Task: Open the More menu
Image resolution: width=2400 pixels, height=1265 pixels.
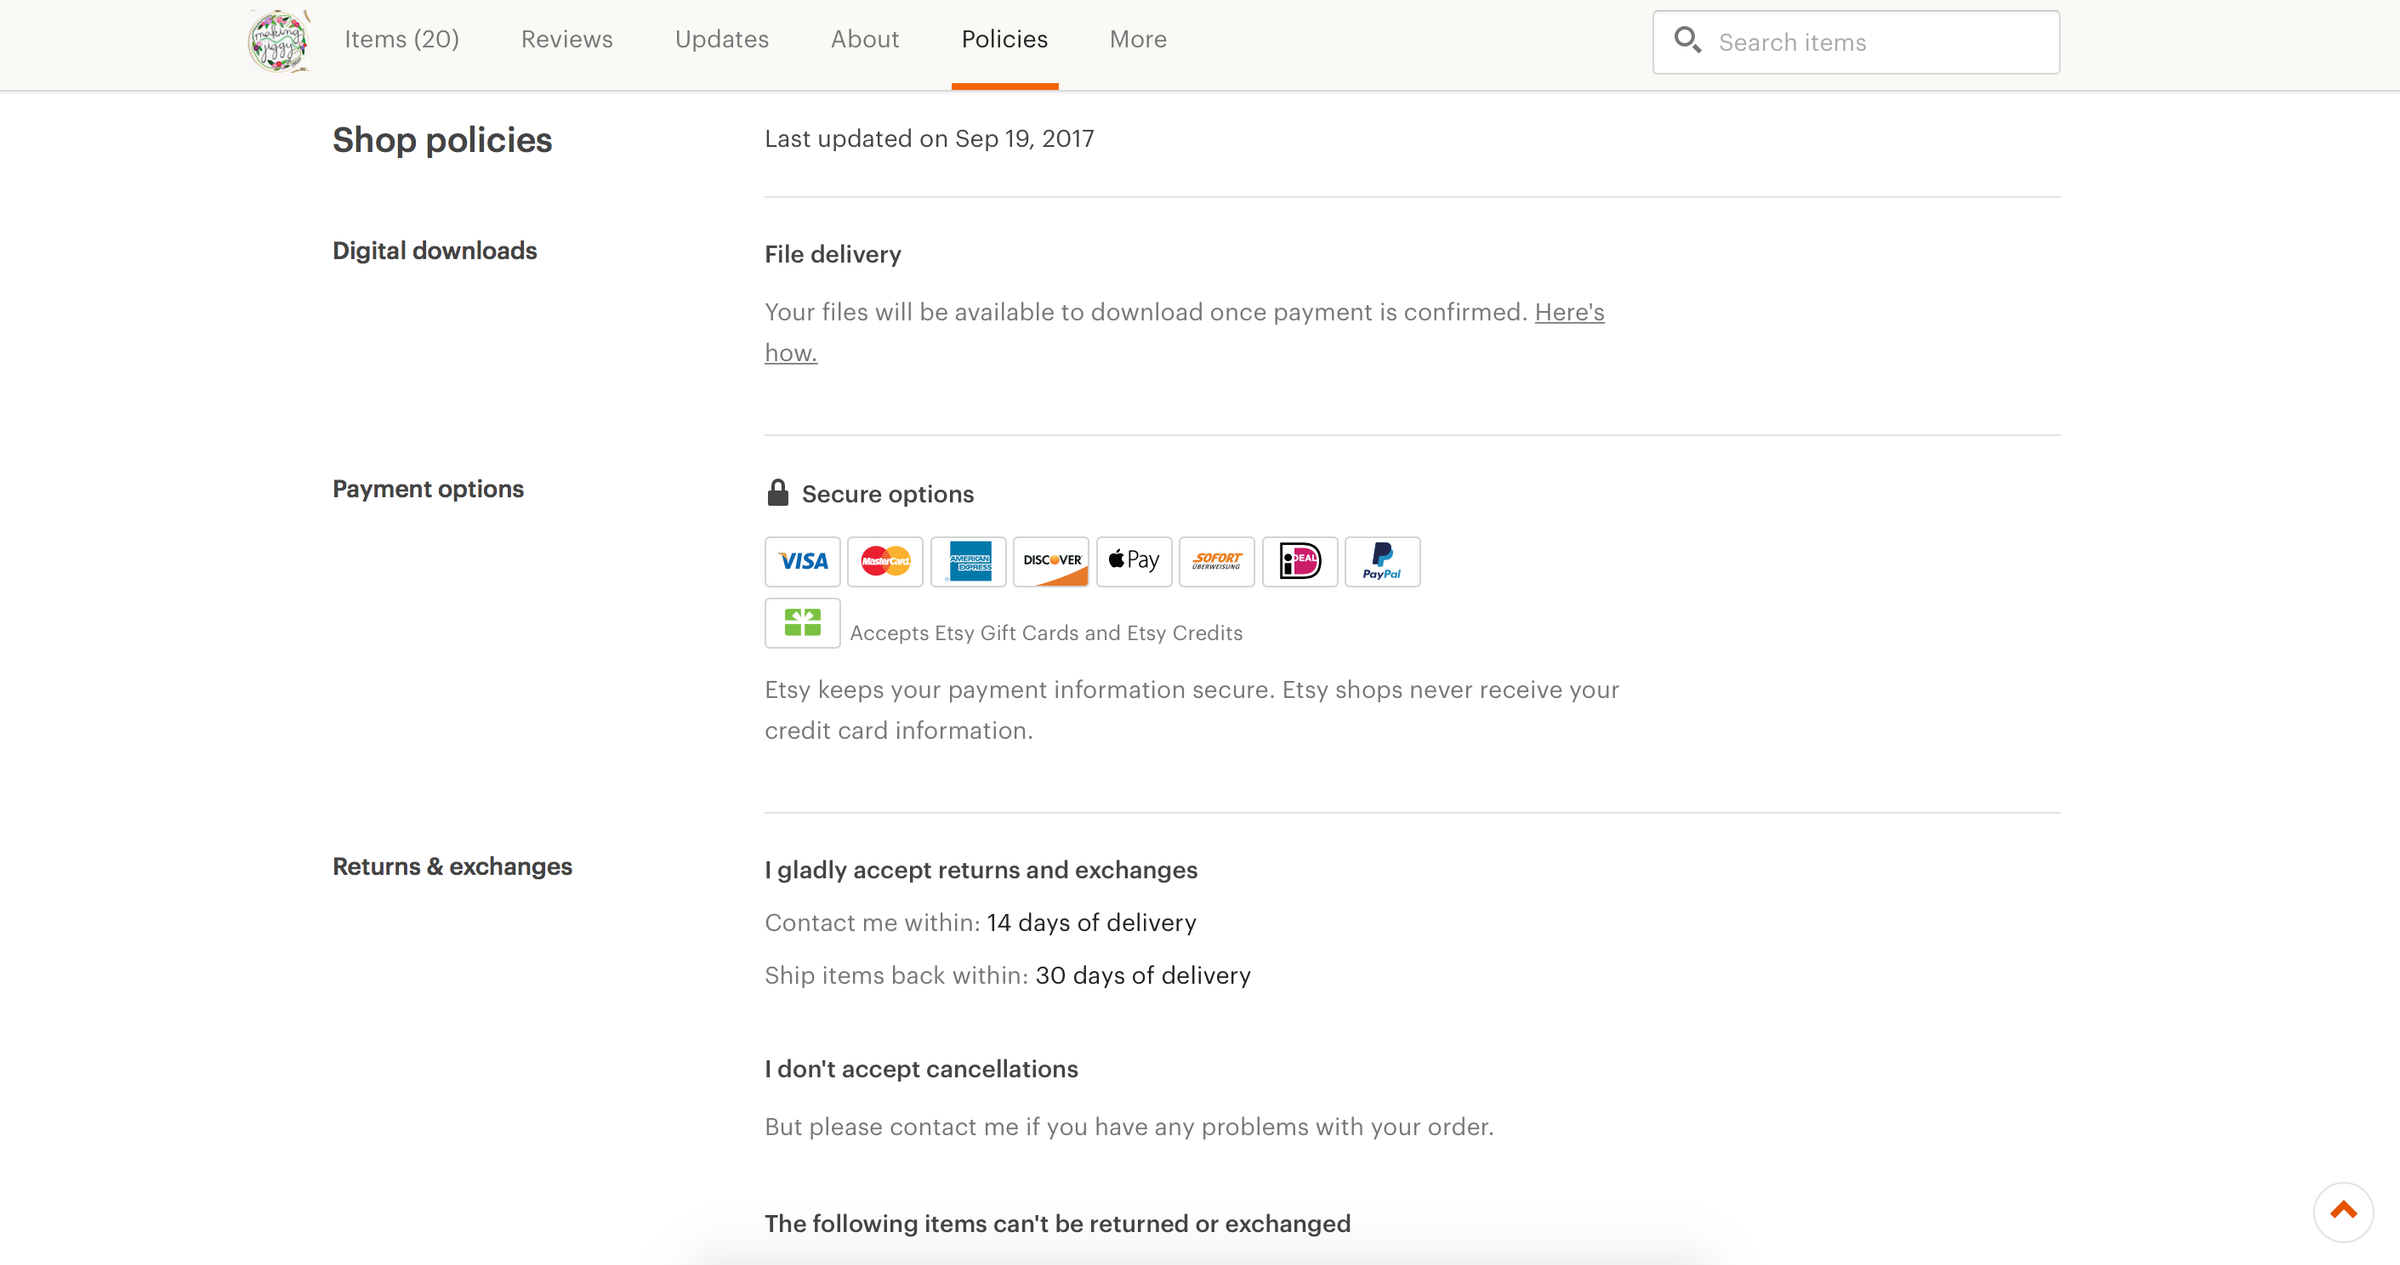Action: pyautogui.click(x=1137, y=39)
